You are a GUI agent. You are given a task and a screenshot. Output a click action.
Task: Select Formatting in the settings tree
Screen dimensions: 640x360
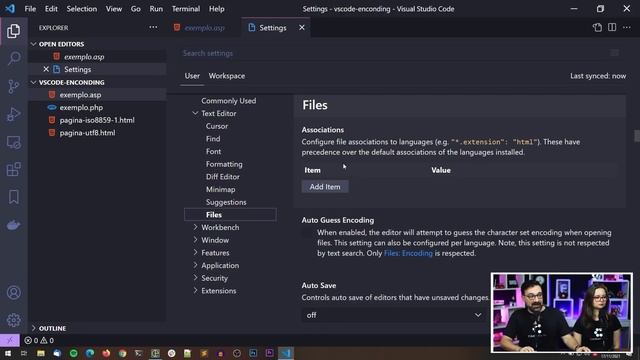(x=224, y=164)
